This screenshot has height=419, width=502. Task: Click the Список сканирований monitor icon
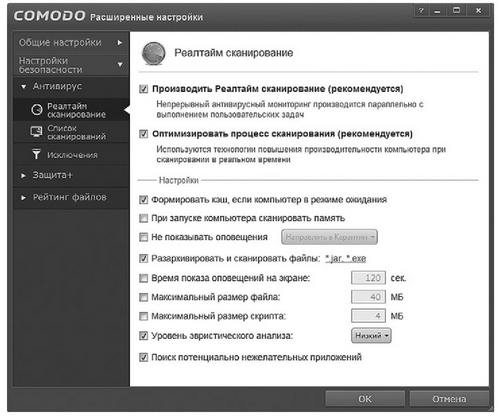[x=36, y=132]
